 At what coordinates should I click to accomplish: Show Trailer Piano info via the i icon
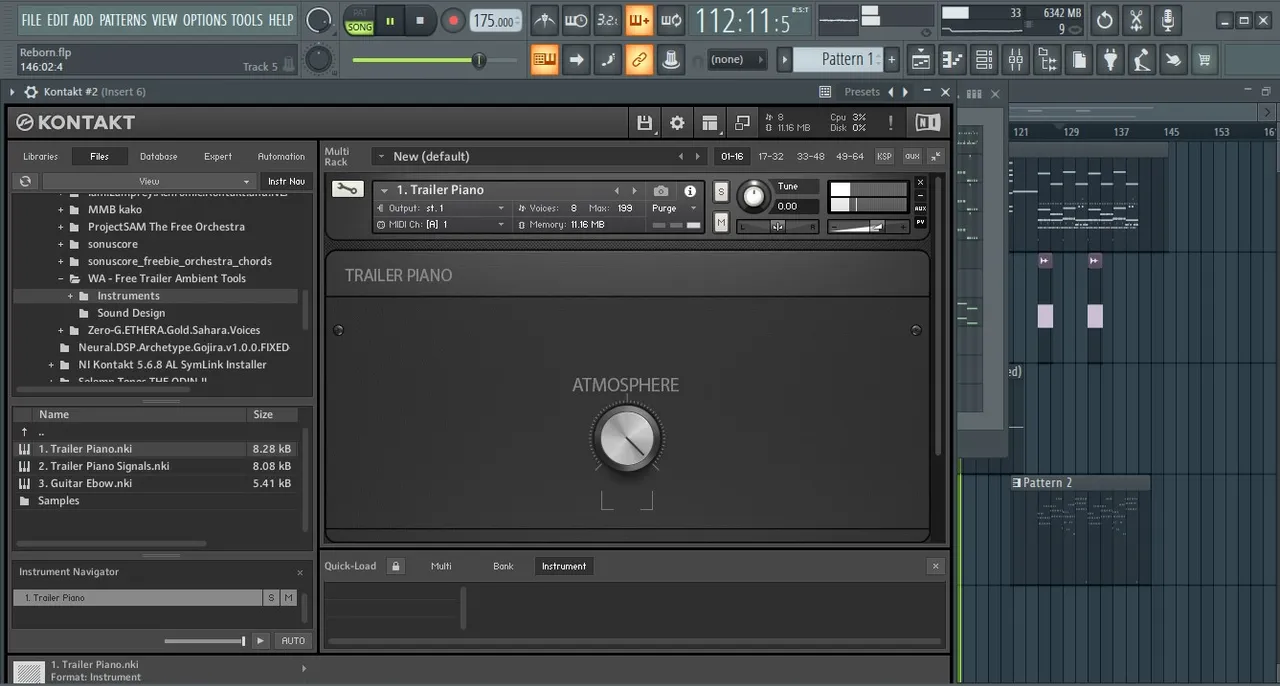(689, 190)
